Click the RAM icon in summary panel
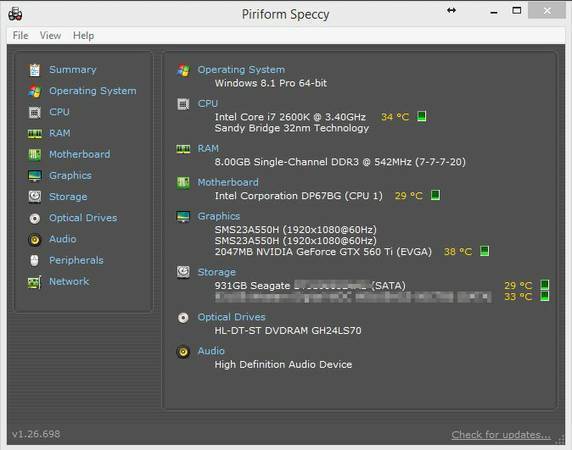This screenshot has width=572, height=450. tap(183, 149)
